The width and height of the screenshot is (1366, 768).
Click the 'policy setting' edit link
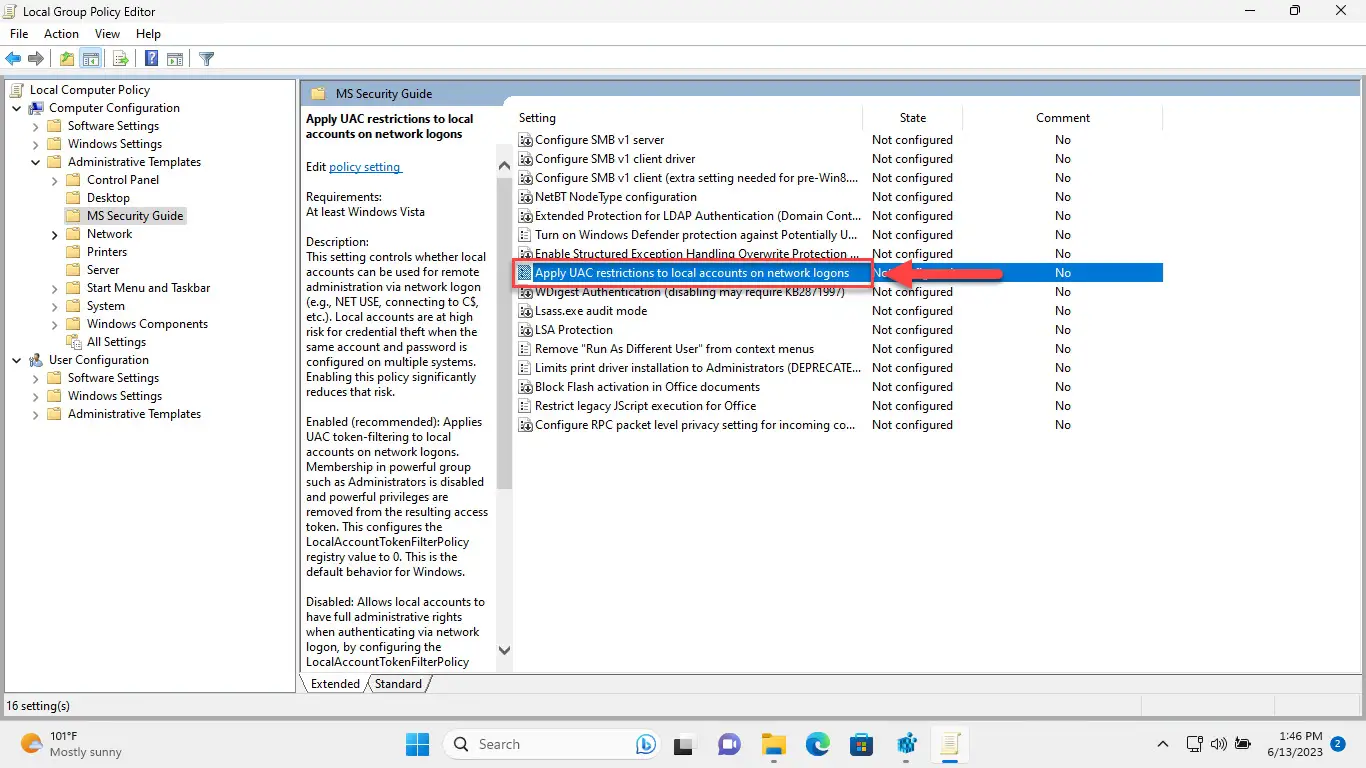[365, 167]
